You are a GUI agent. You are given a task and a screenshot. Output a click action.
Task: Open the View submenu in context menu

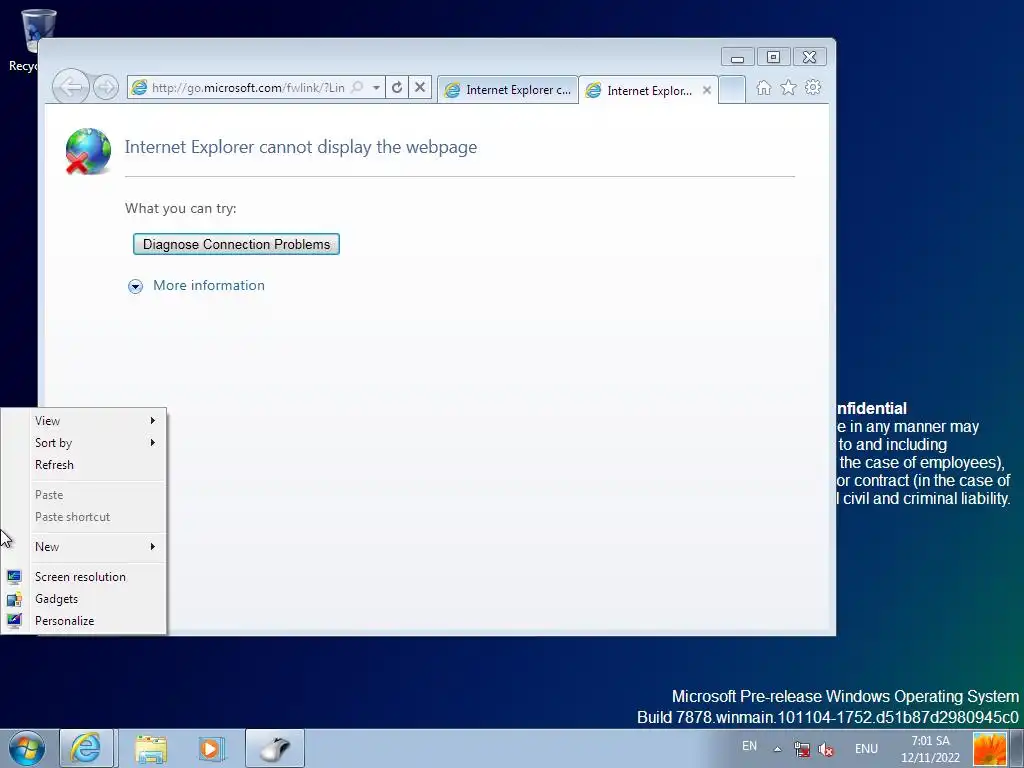tap(96, 421)
